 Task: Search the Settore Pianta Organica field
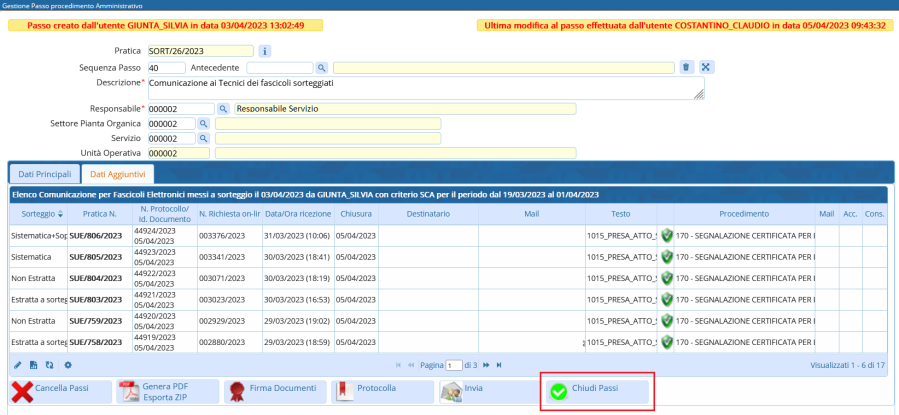(x=203, y=123)
